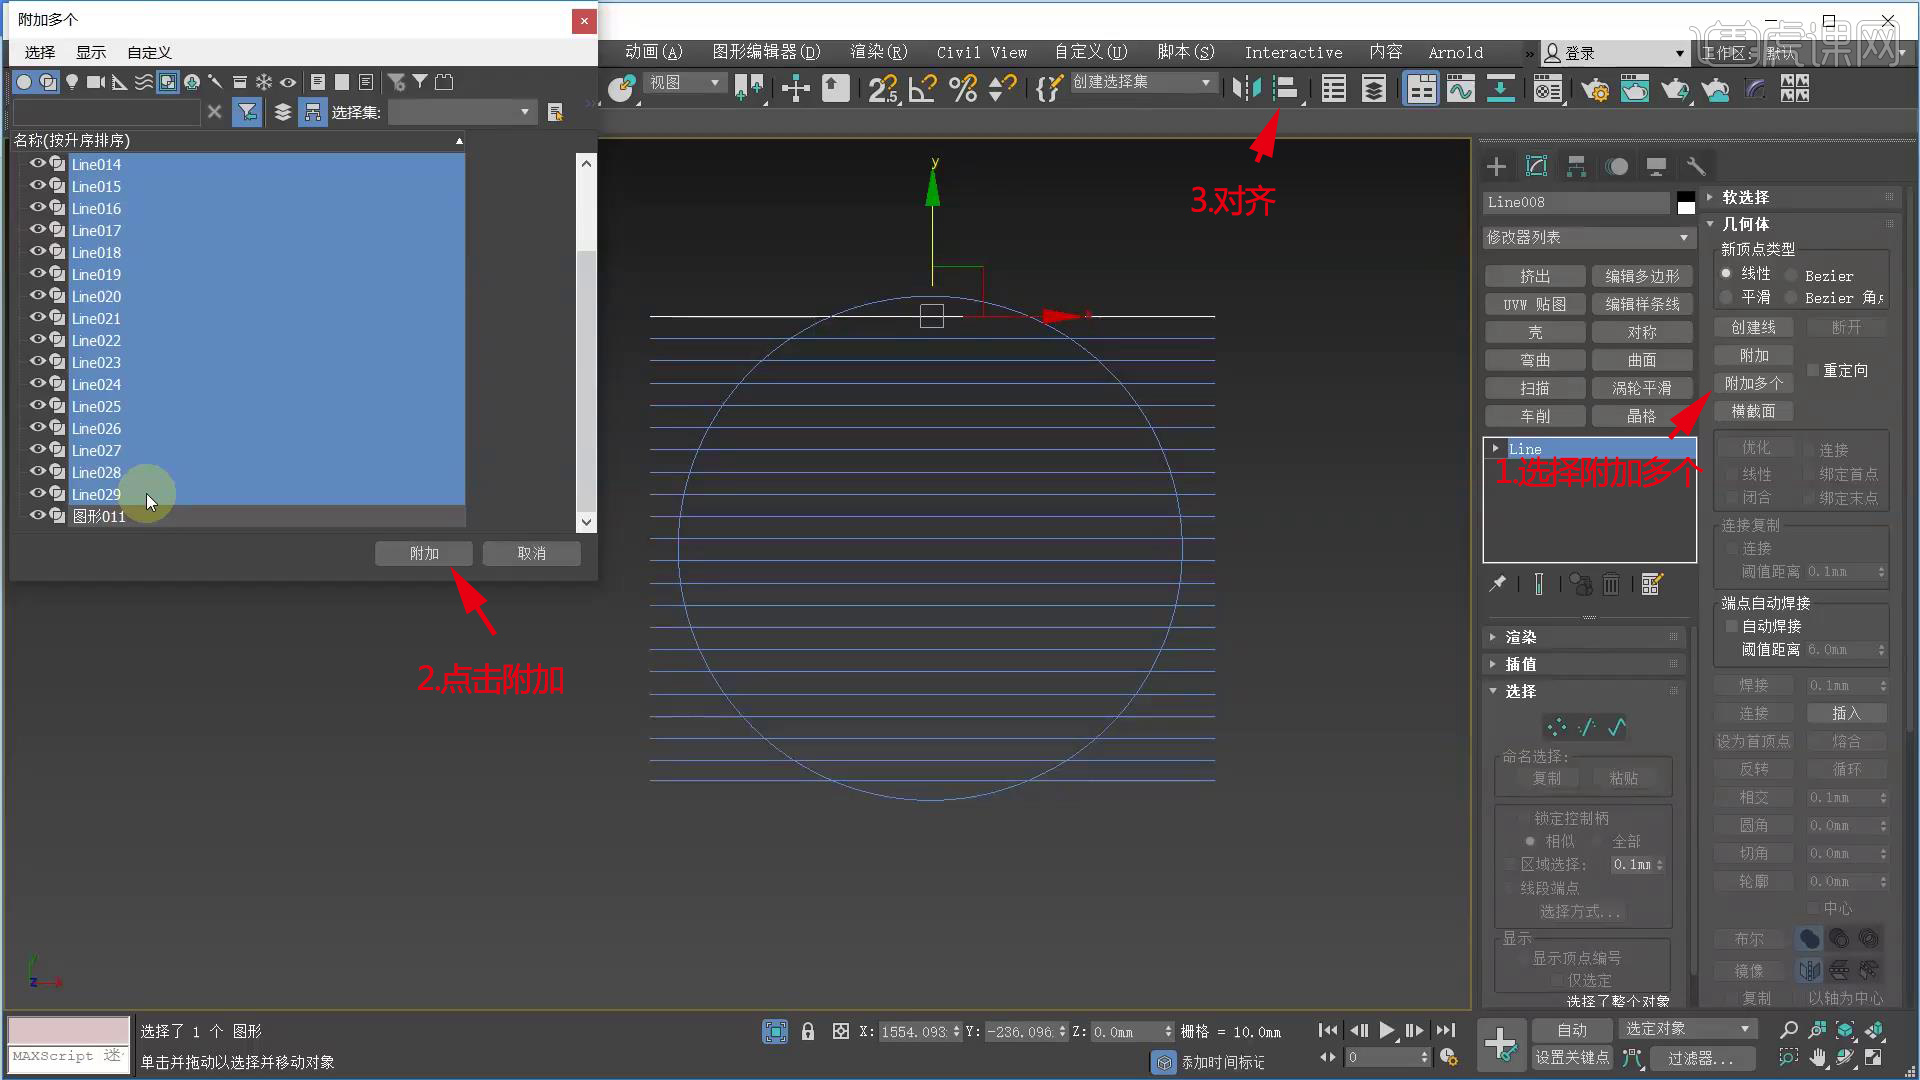Screen dimensions: 1920x1080
Task: Click the Pin Stack icon
Action: (x=1497, y=584)
